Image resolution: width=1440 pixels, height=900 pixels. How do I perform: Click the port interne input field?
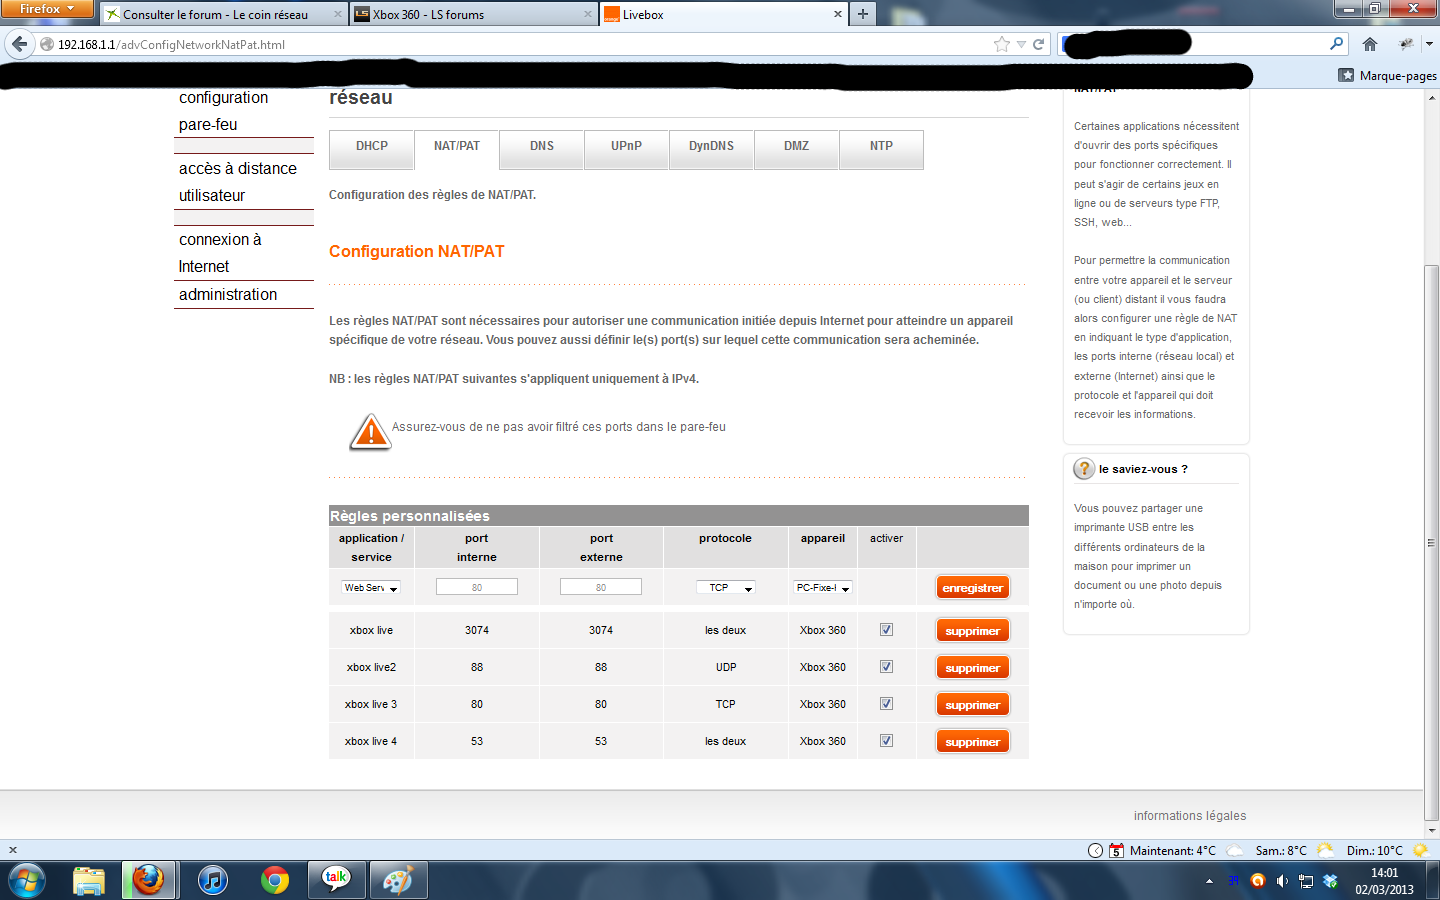pyautogui.click(x=477, y=587)
